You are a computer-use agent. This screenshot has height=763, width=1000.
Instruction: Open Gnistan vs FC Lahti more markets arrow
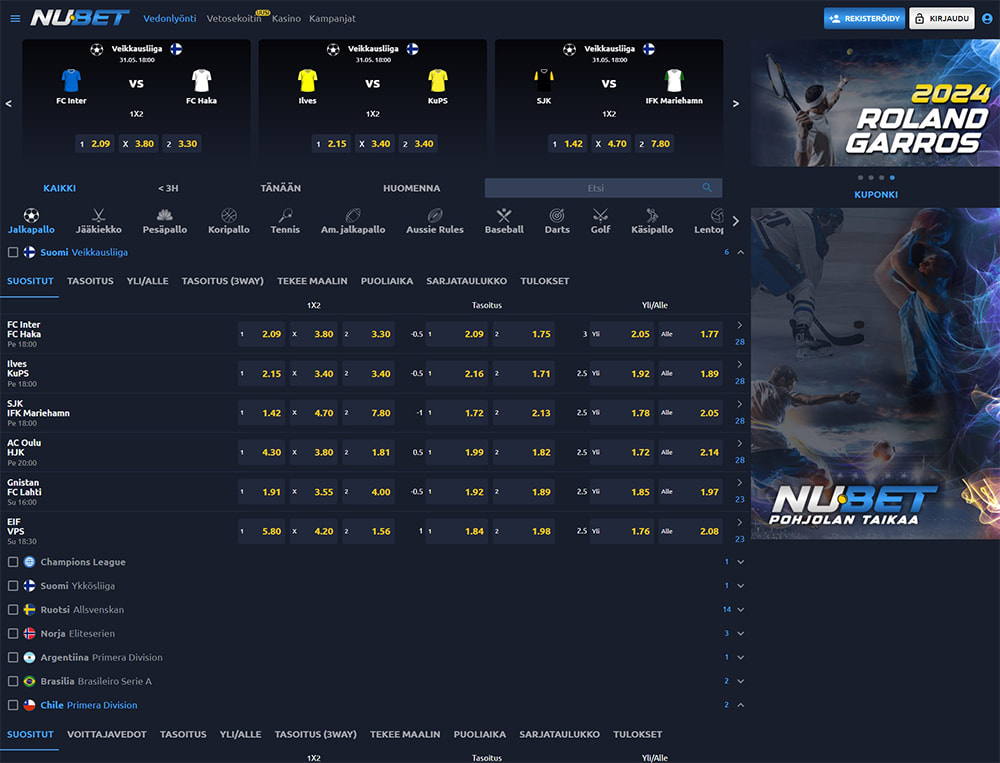[x=740, y=483]
